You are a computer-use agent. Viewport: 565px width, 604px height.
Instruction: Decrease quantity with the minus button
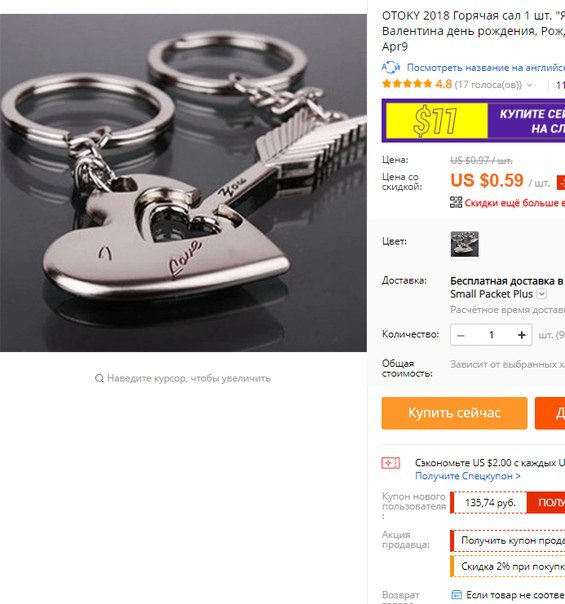pos(461,335)
